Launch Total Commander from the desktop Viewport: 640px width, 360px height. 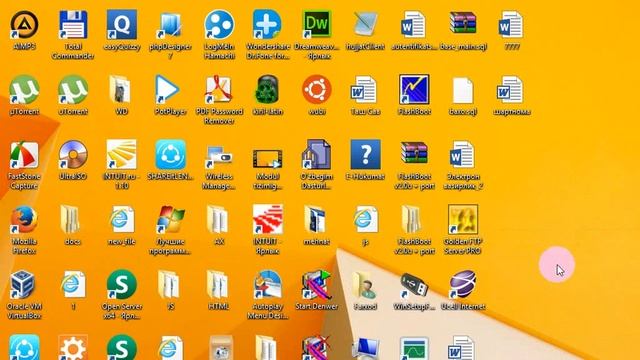(73, 25)
